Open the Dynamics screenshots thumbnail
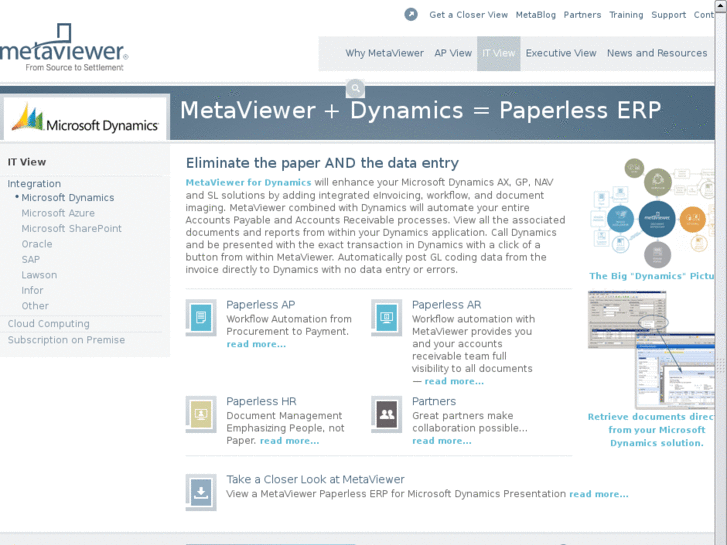Image resolution: width=727 pixels, height=545 pixels. [x=651, y=349]
